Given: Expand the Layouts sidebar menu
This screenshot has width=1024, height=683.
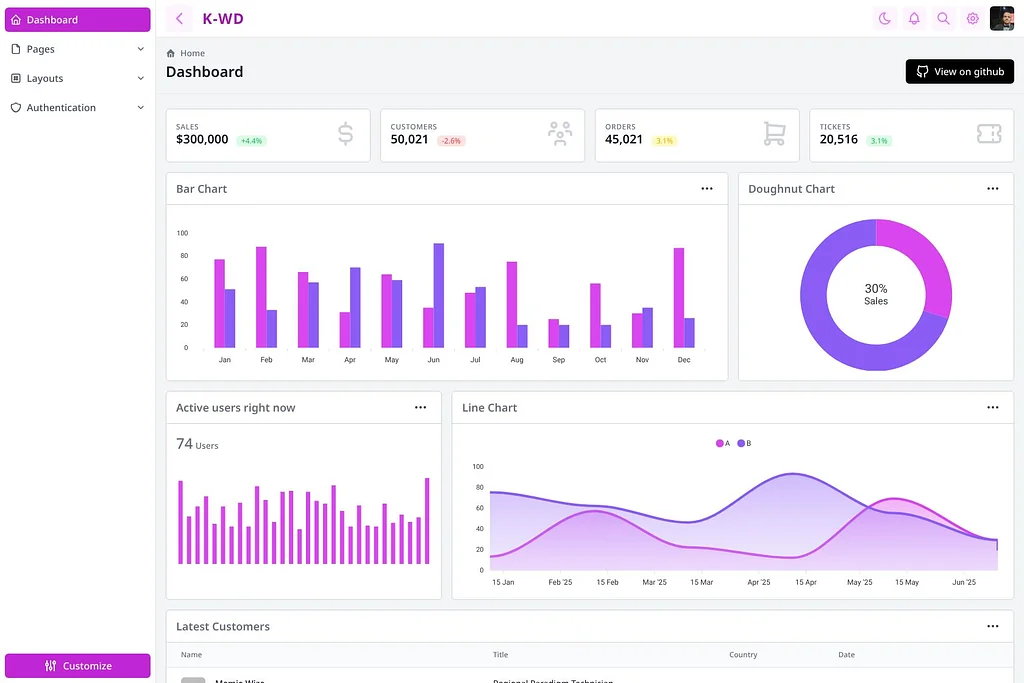Looking at the screenshot, I should 78,78.
